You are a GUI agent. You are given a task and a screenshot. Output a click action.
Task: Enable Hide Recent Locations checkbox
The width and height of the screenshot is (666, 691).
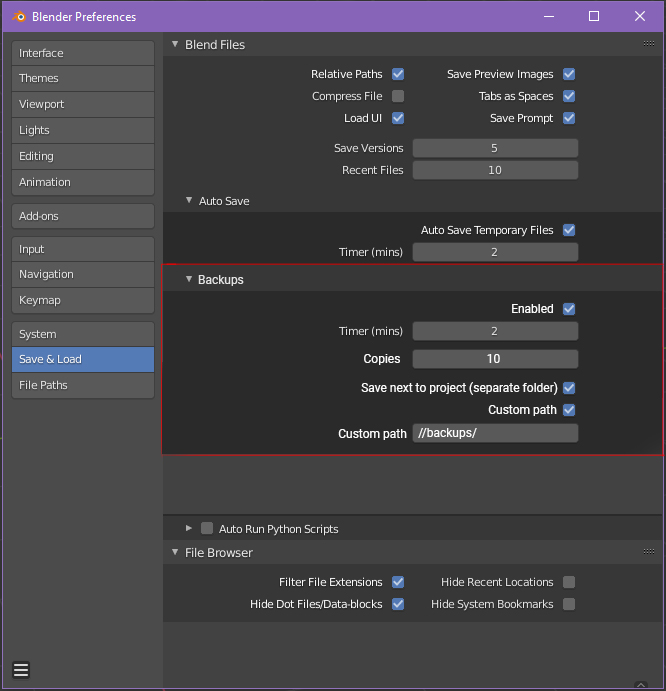pyautogui.click(x=569, y=582)
